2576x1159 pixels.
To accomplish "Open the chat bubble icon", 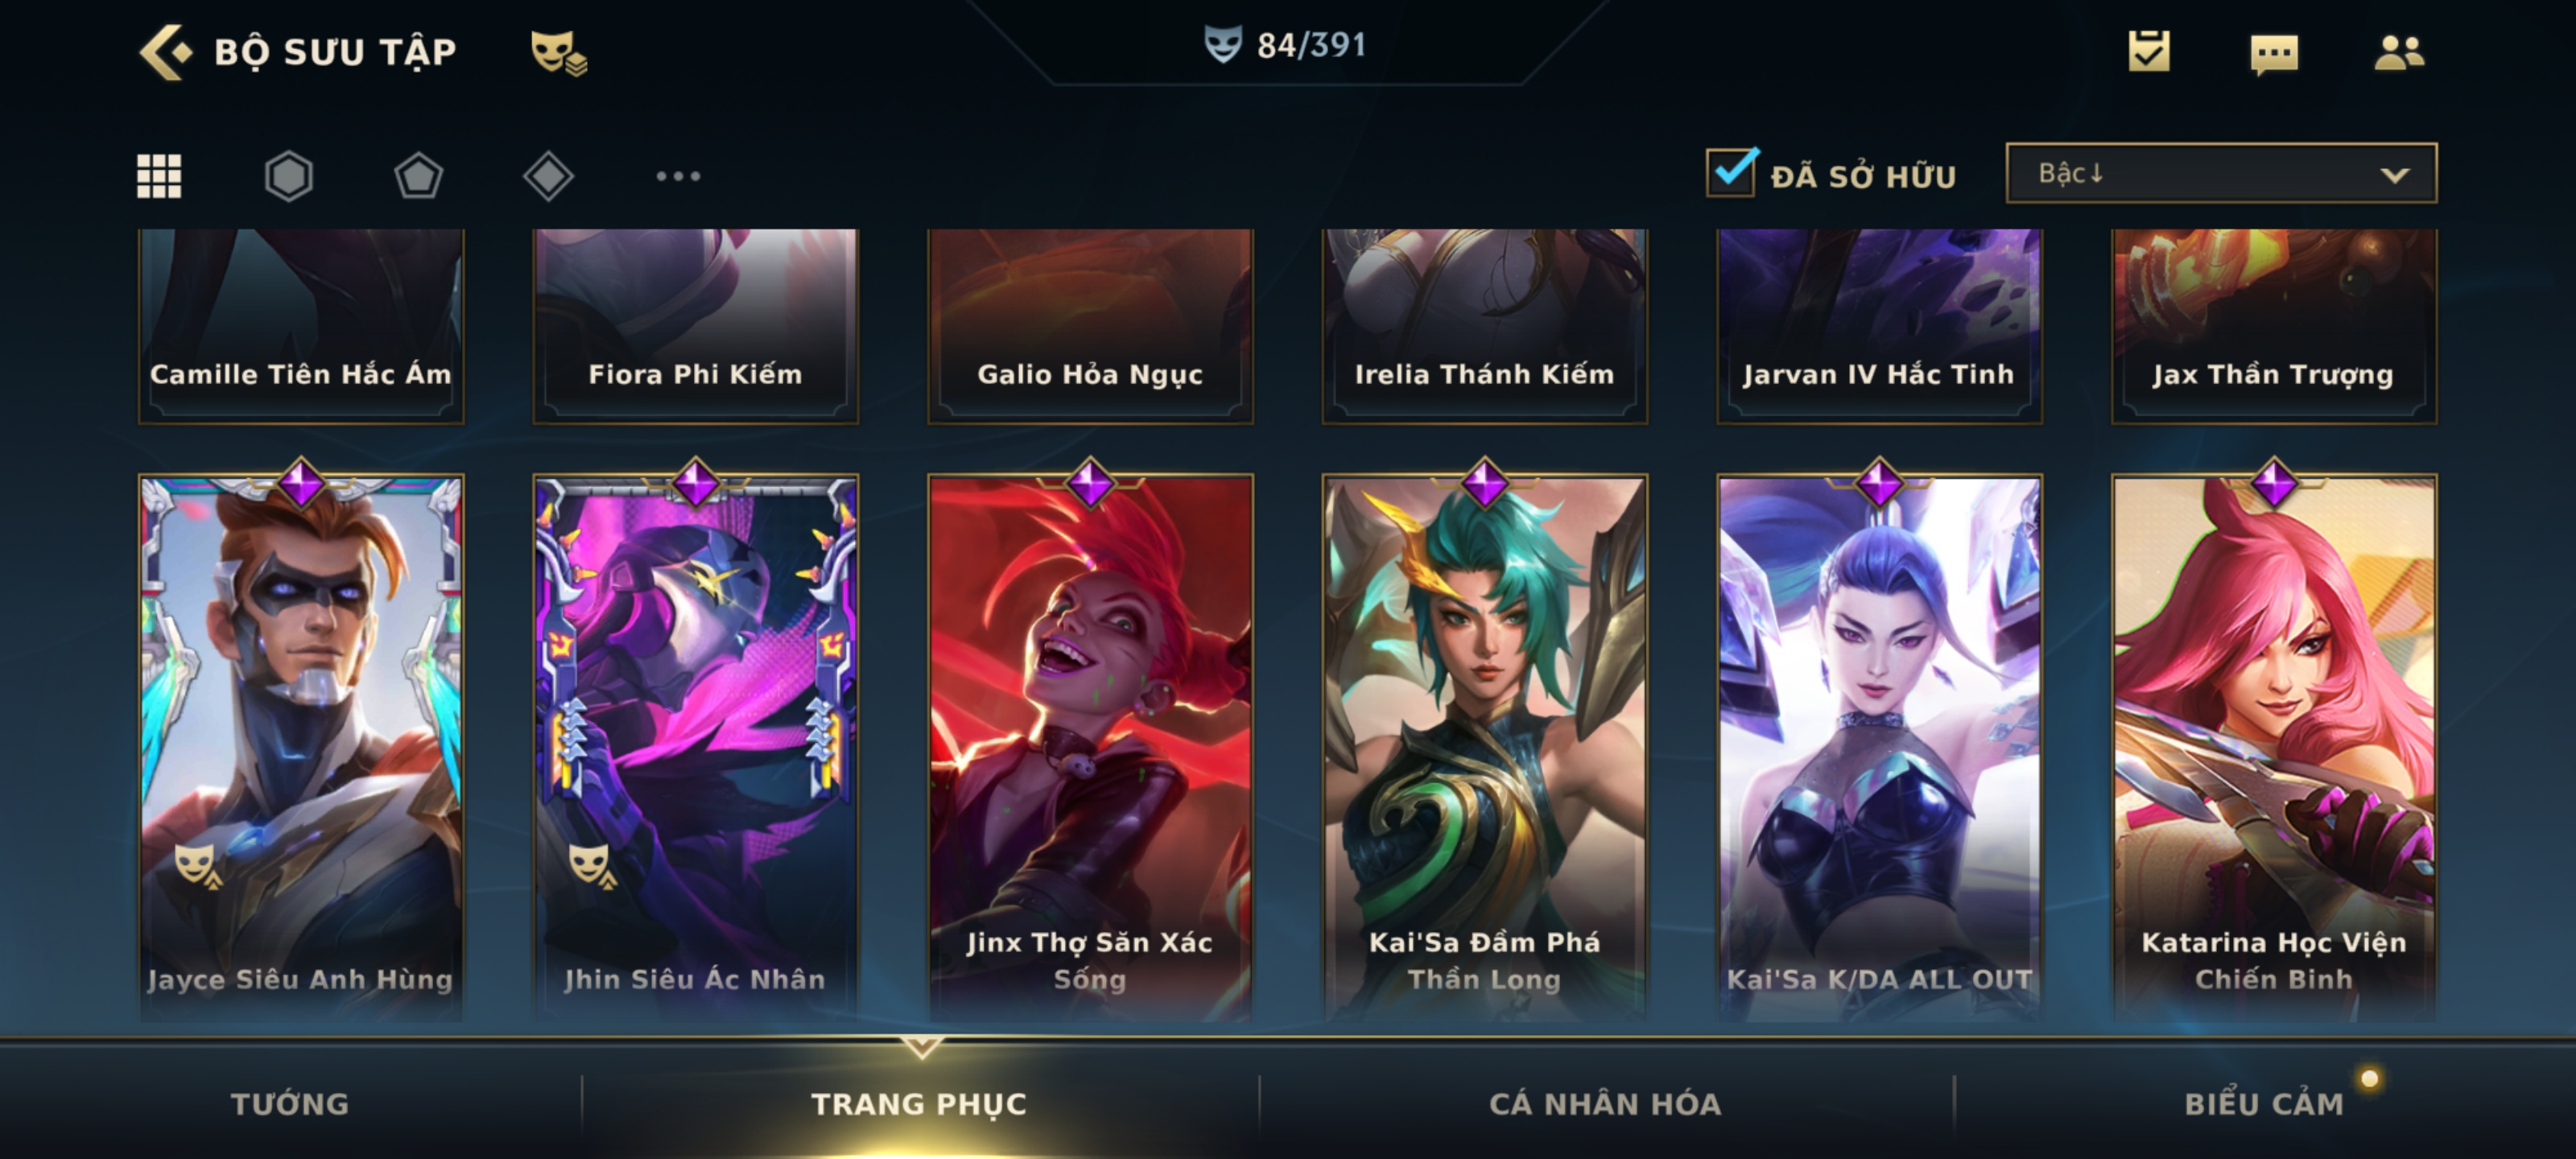I will point(2274,53).
